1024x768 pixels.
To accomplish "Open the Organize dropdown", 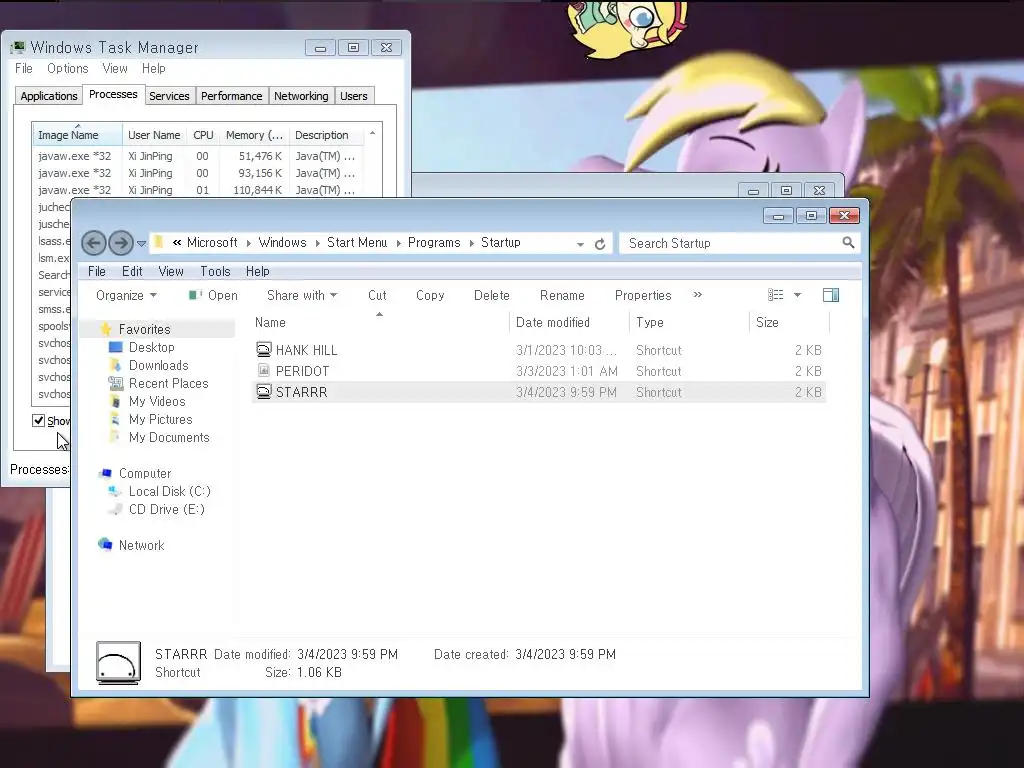I will tap(126, 295).
